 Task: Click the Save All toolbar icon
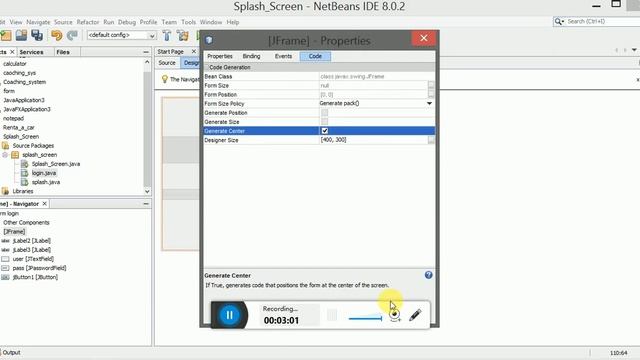tap(37, 36)
